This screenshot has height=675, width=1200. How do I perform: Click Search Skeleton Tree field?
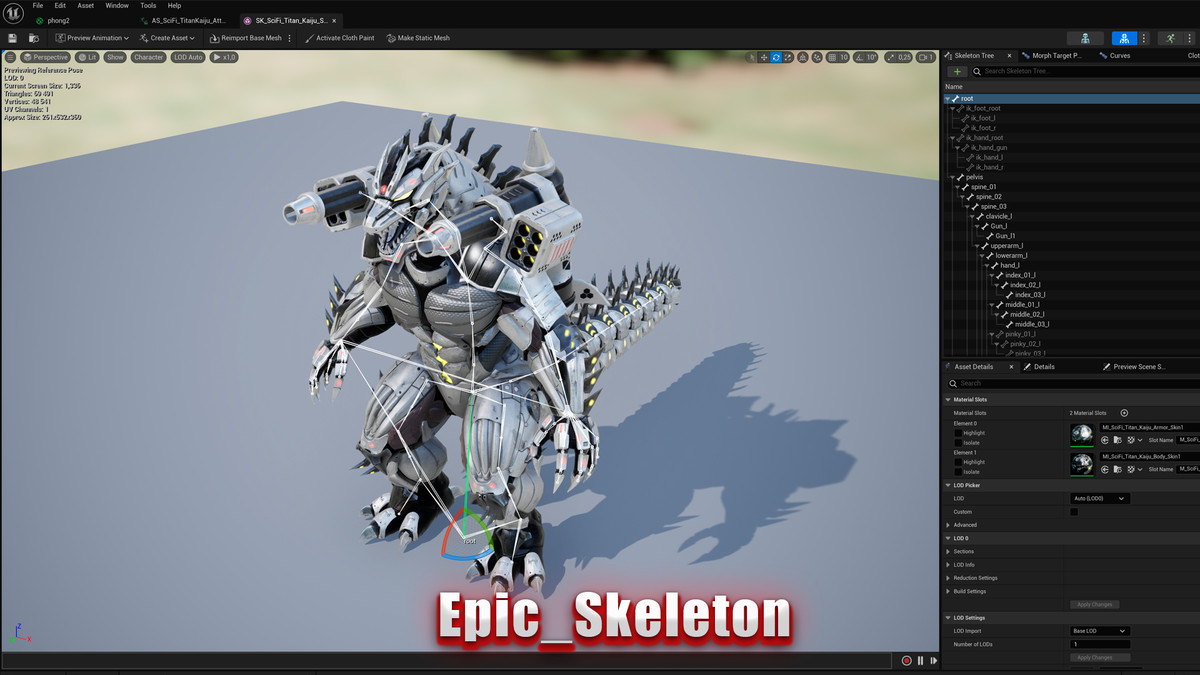point(1085,71)
